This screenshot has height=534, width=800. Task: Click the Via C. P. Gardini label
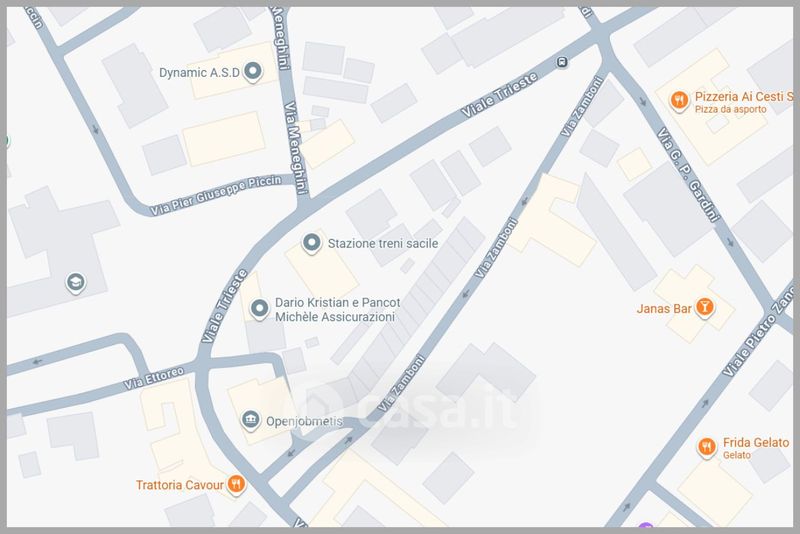click(688, 175)
